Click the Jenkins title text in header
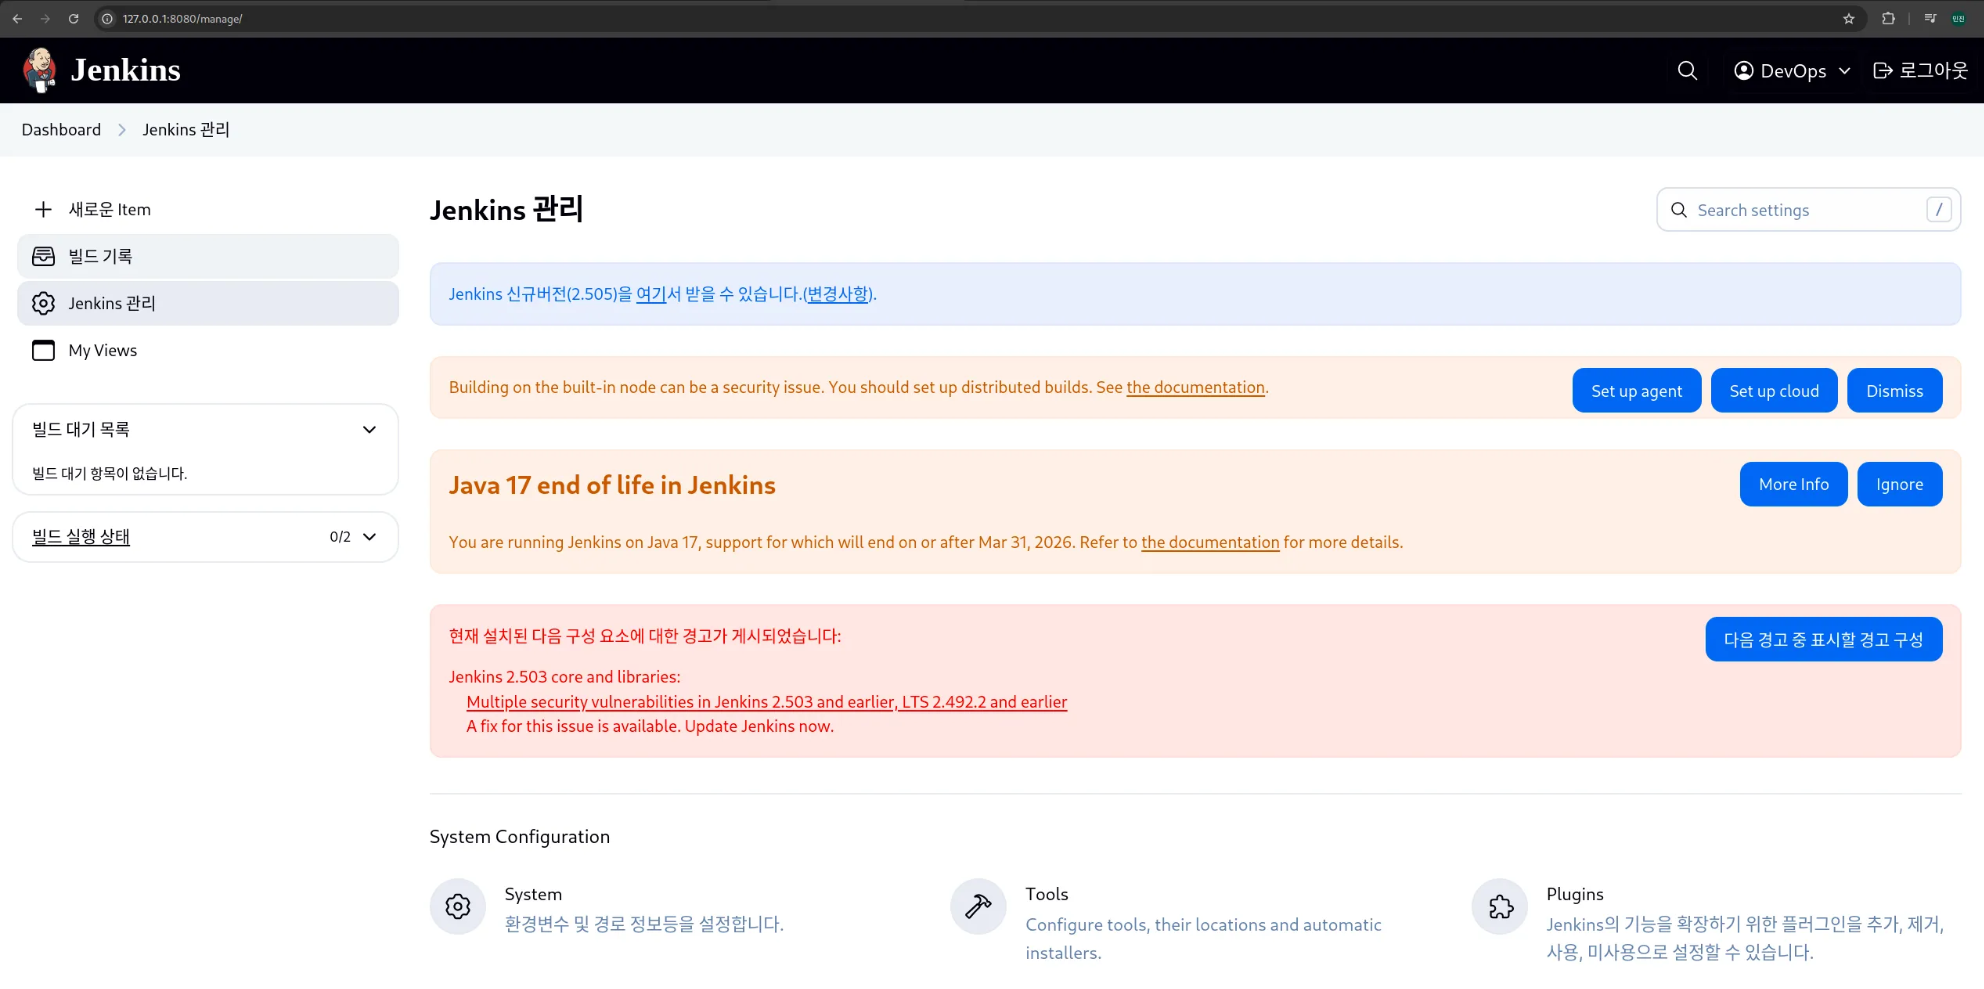Image resolution: width=1984 pixels, height=989 pixels. pos(126,70)
